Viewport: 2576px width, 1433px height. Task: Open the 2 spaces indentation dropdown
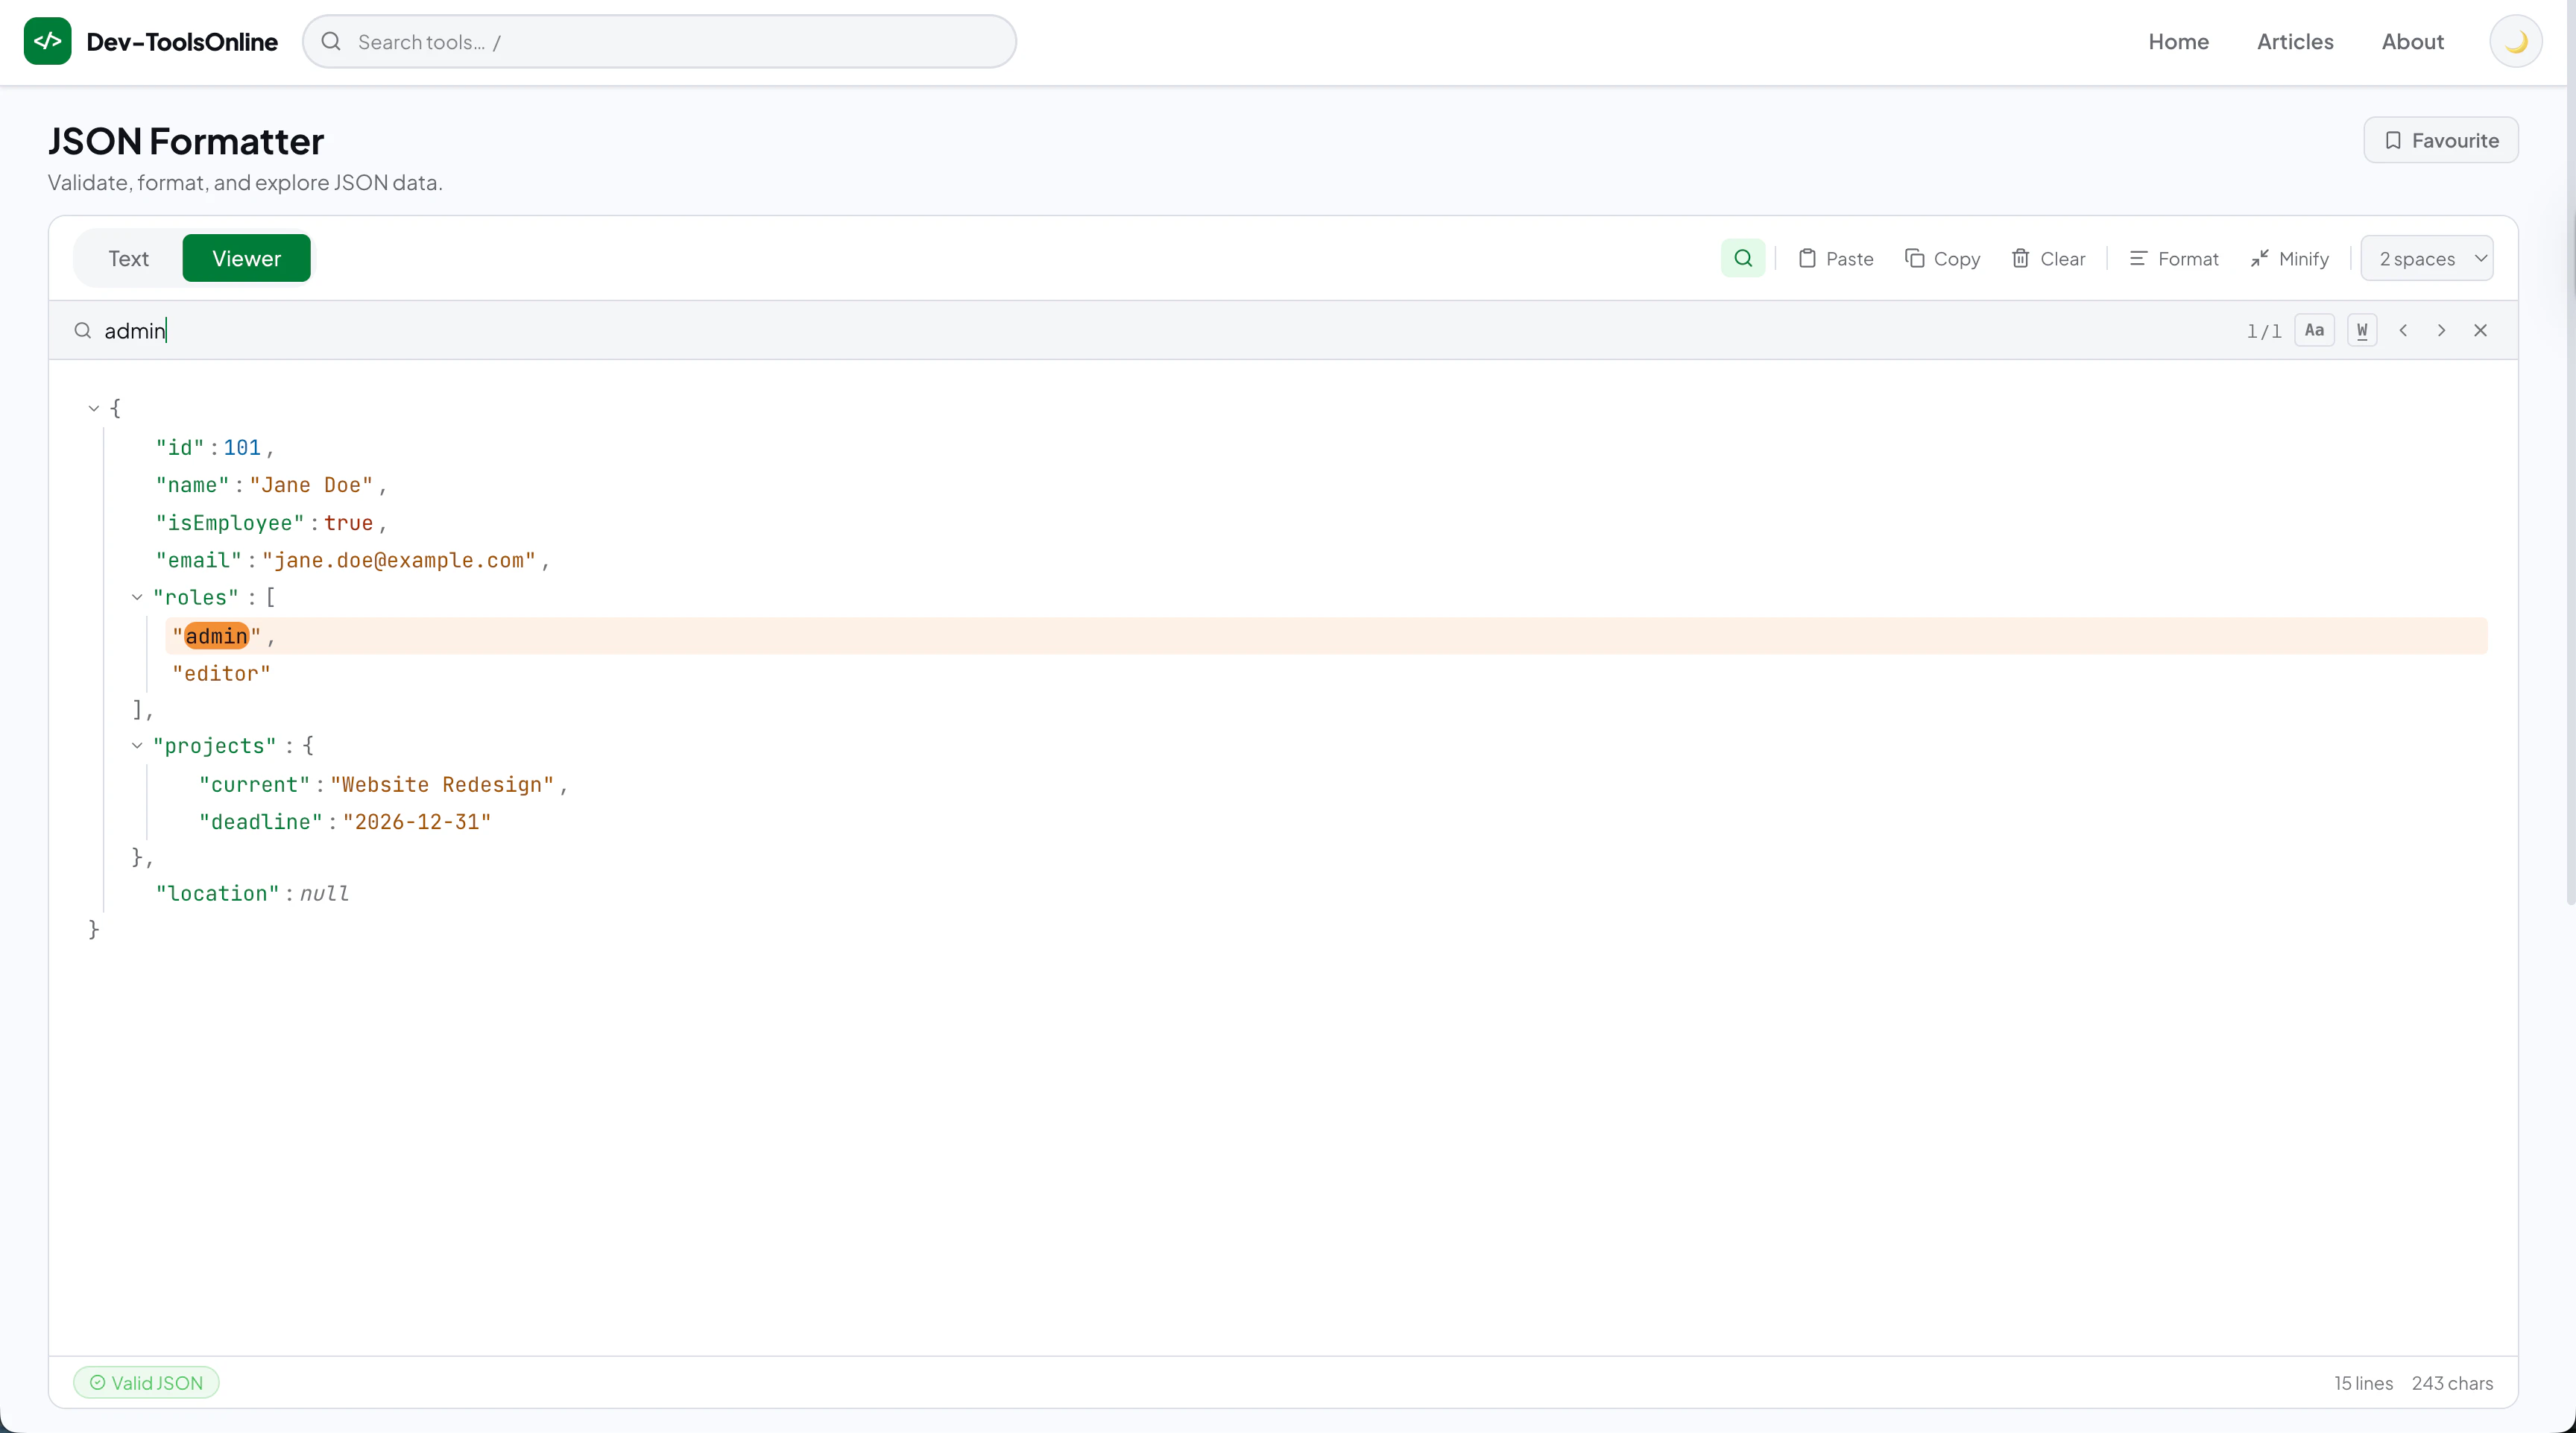click(x=2427, y=258)
